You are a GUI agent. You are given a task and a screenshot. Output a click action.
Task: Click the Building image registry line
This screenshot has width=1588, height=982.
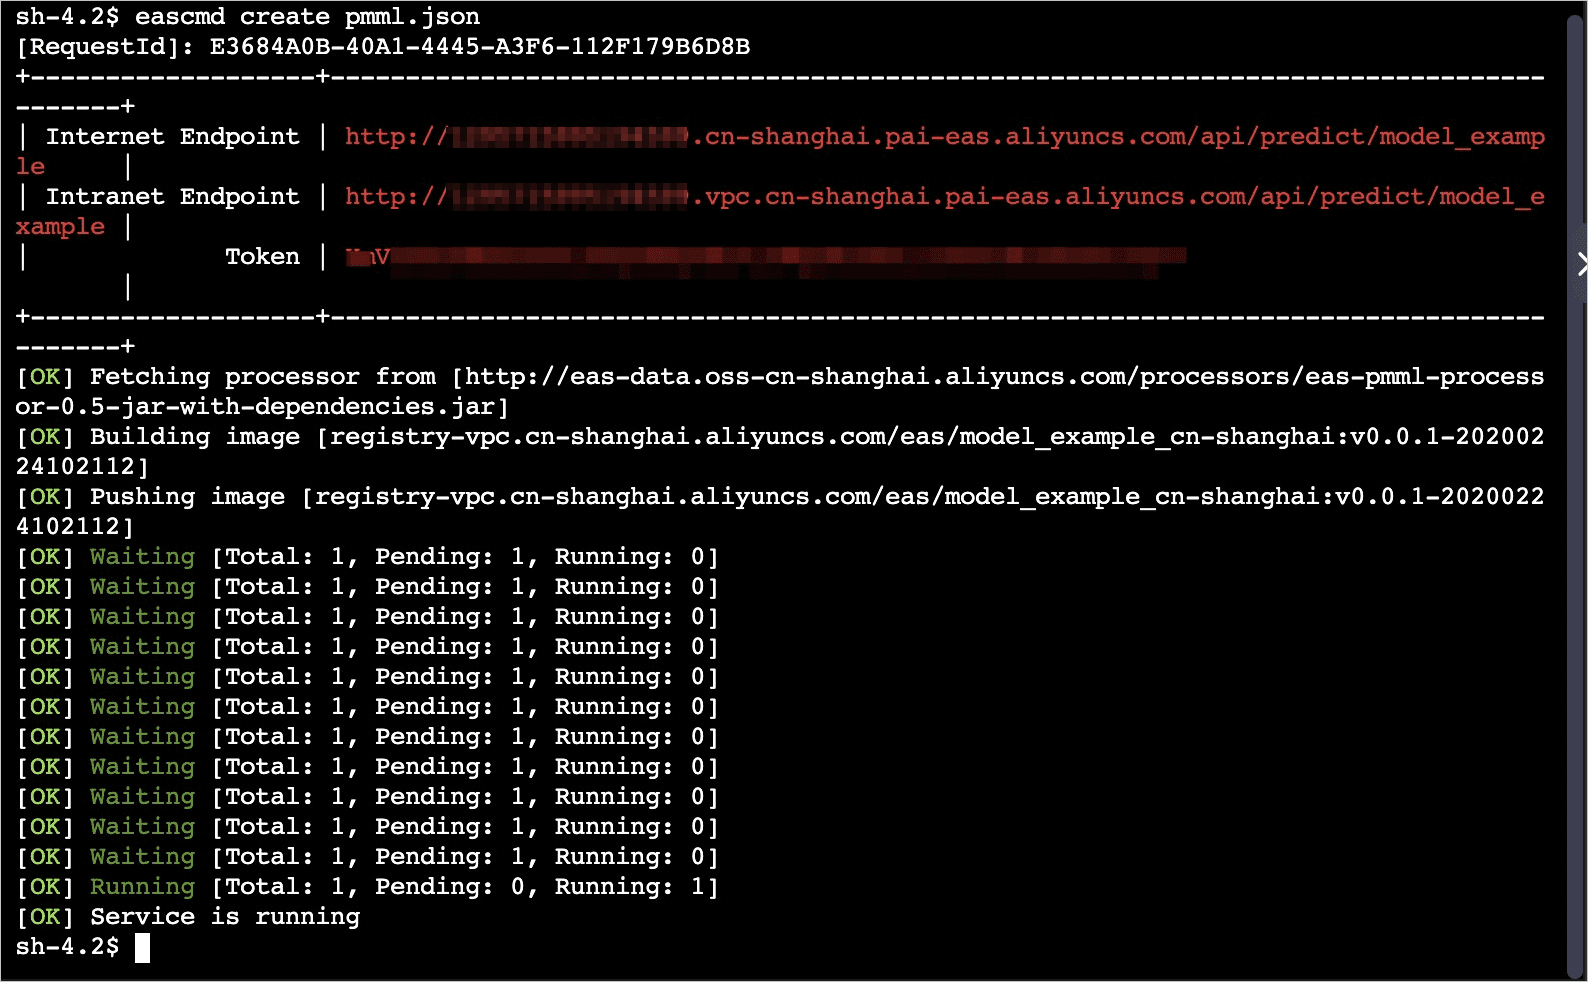pyautogui.click(x=780, y=452)
